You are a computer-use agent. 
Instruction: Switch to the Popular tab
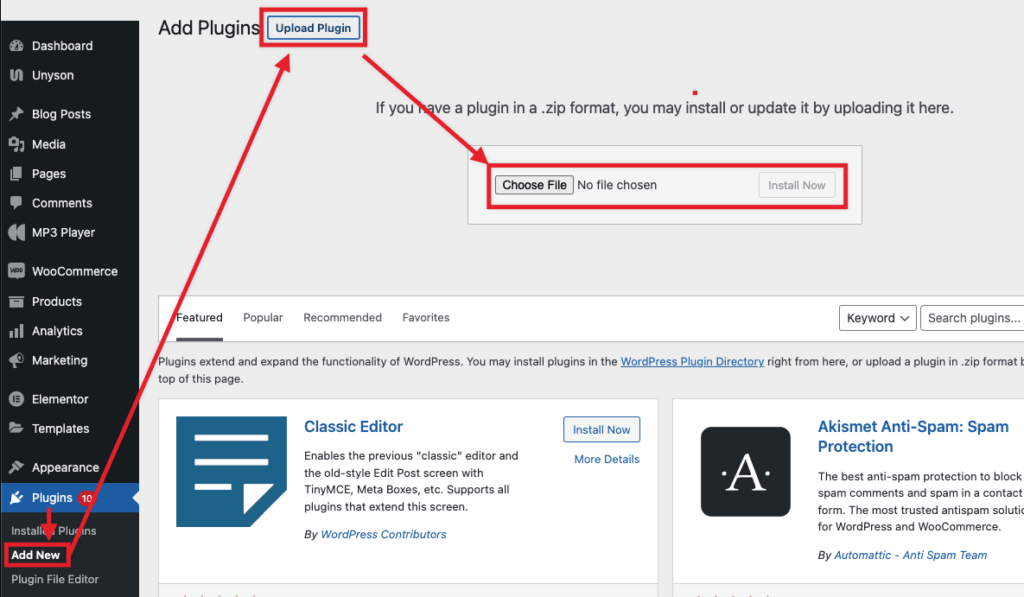point(263,317)
